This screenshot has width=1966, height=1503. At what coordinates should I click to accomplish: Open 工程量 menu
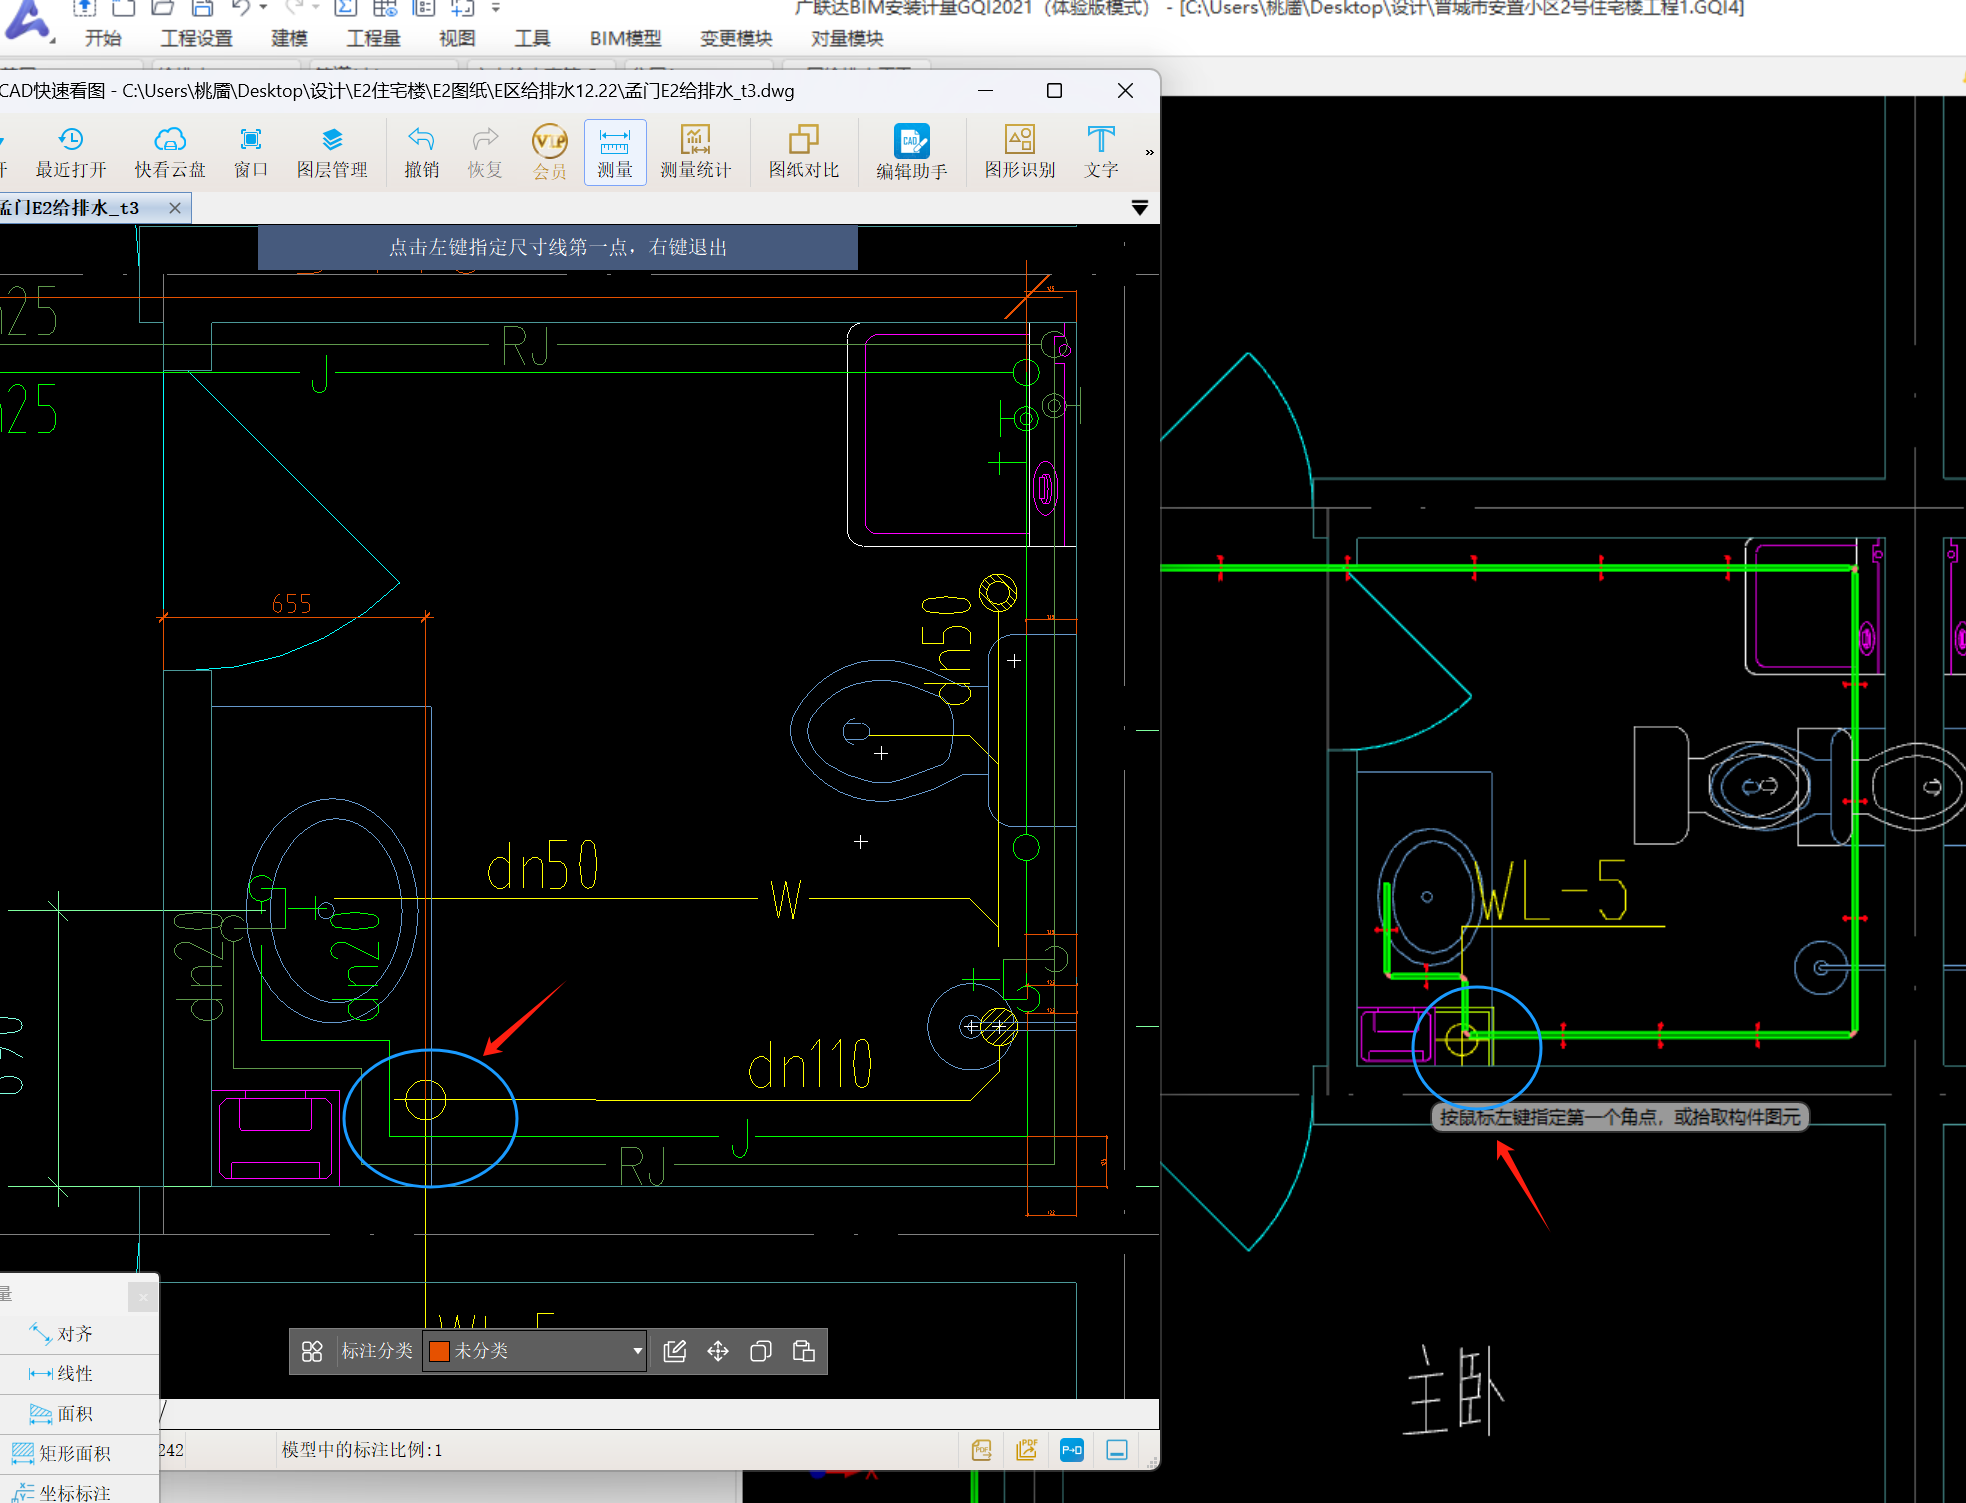(x=373, y=38)
